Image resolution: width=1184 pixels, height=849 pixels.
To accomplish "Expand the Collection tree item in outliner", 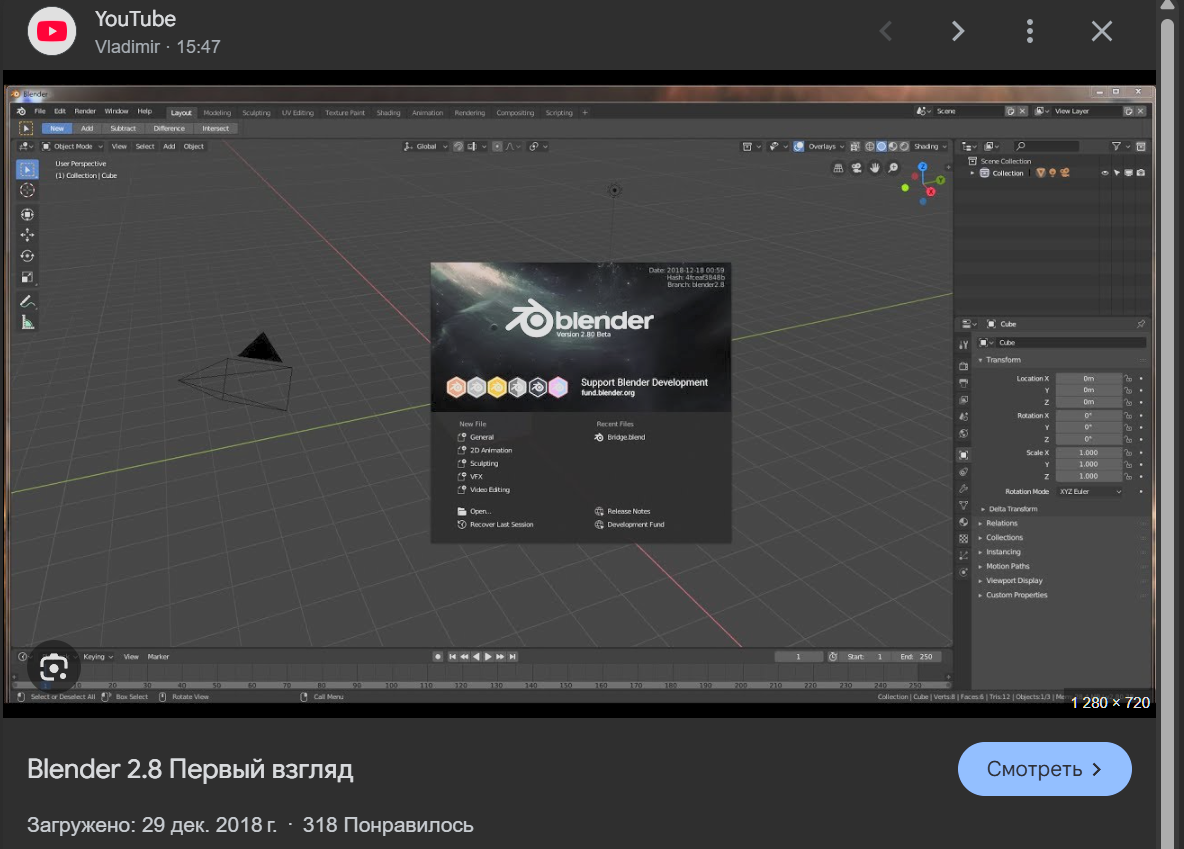I will [x=973, y=173].
